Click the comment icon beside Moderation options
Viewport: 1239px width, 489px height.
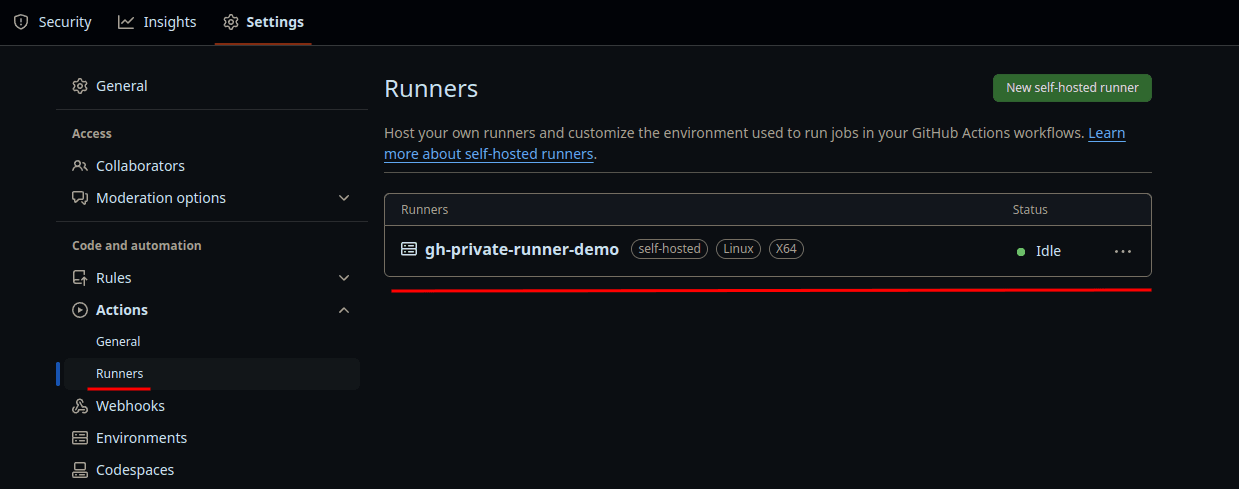80,198
